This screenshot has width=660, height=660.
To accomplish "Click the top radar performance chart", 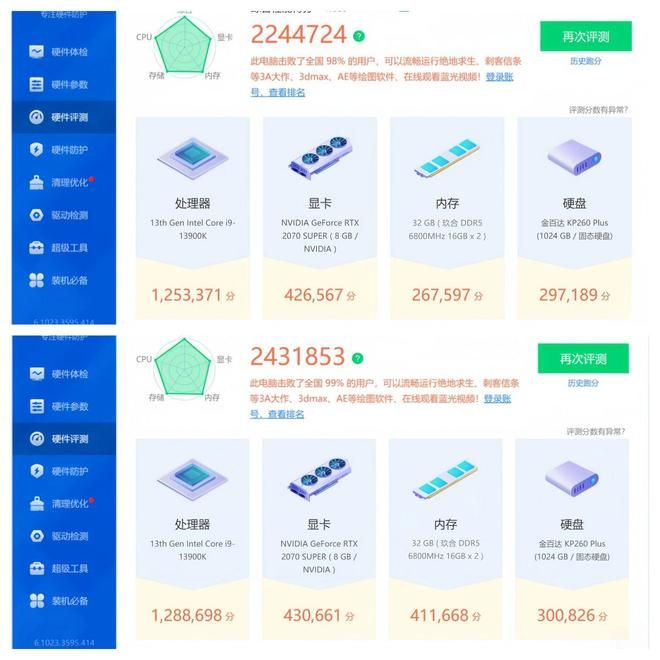I will coord(184,45).
